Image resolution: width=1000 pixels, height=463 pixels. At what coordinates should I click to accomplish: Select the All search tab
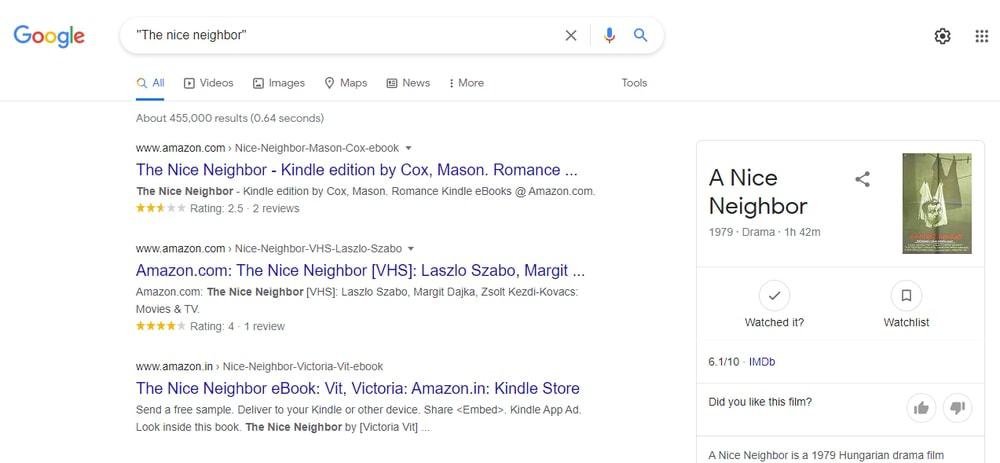[151, 83]
